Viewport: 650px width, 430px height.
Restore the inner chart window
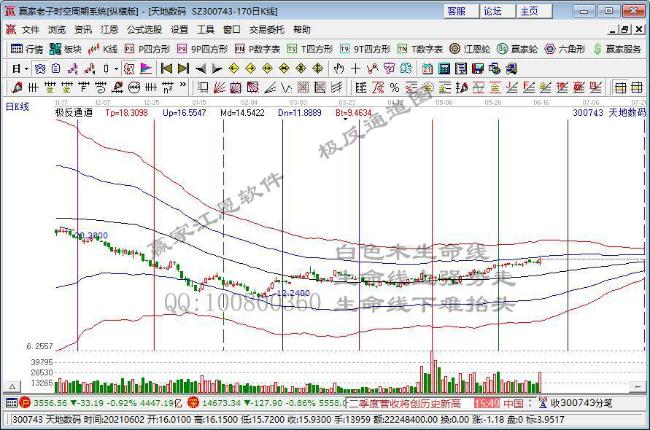click(625, 29)
